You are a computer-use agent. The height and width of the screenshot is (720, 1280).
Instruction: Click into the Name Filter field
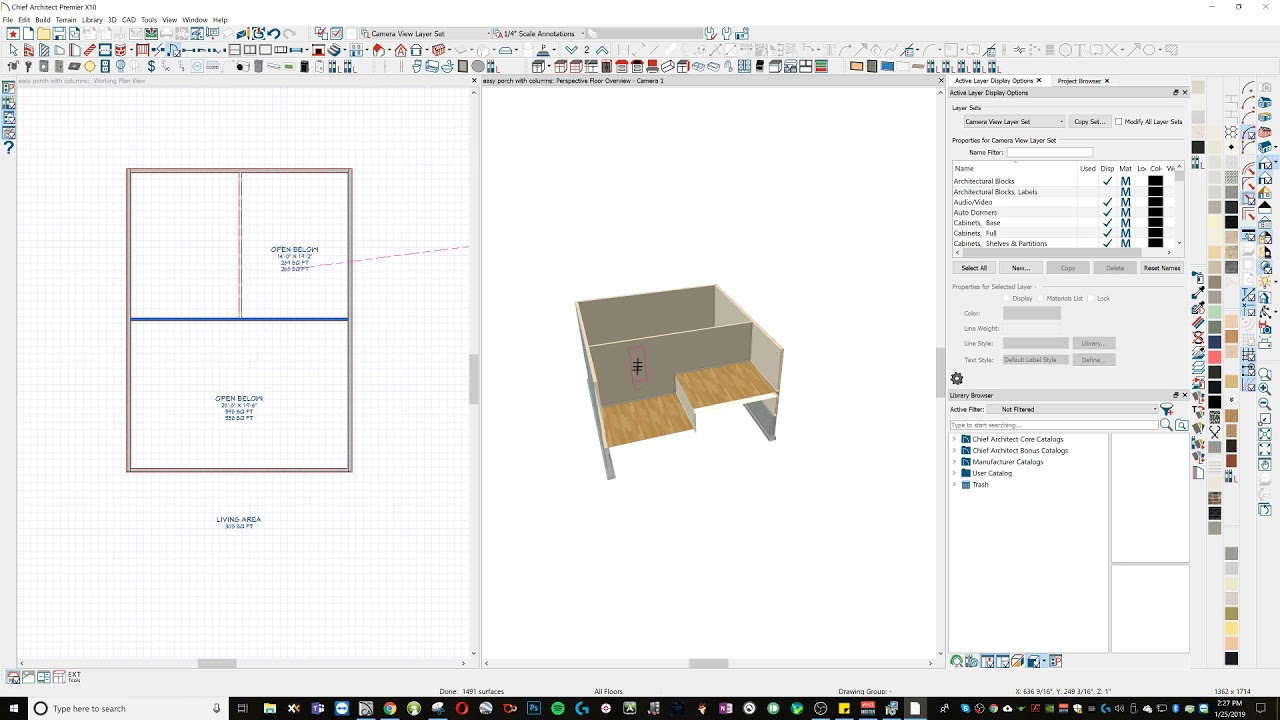(x=1049, y=152)
